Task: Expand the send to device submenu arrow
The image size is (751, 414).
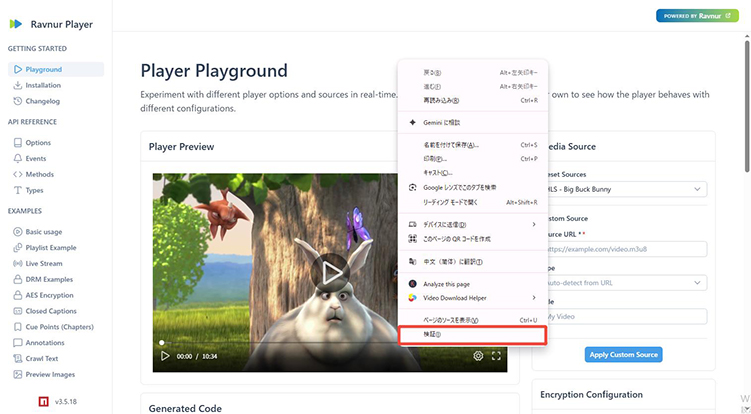Action: [x=534, y=224]
